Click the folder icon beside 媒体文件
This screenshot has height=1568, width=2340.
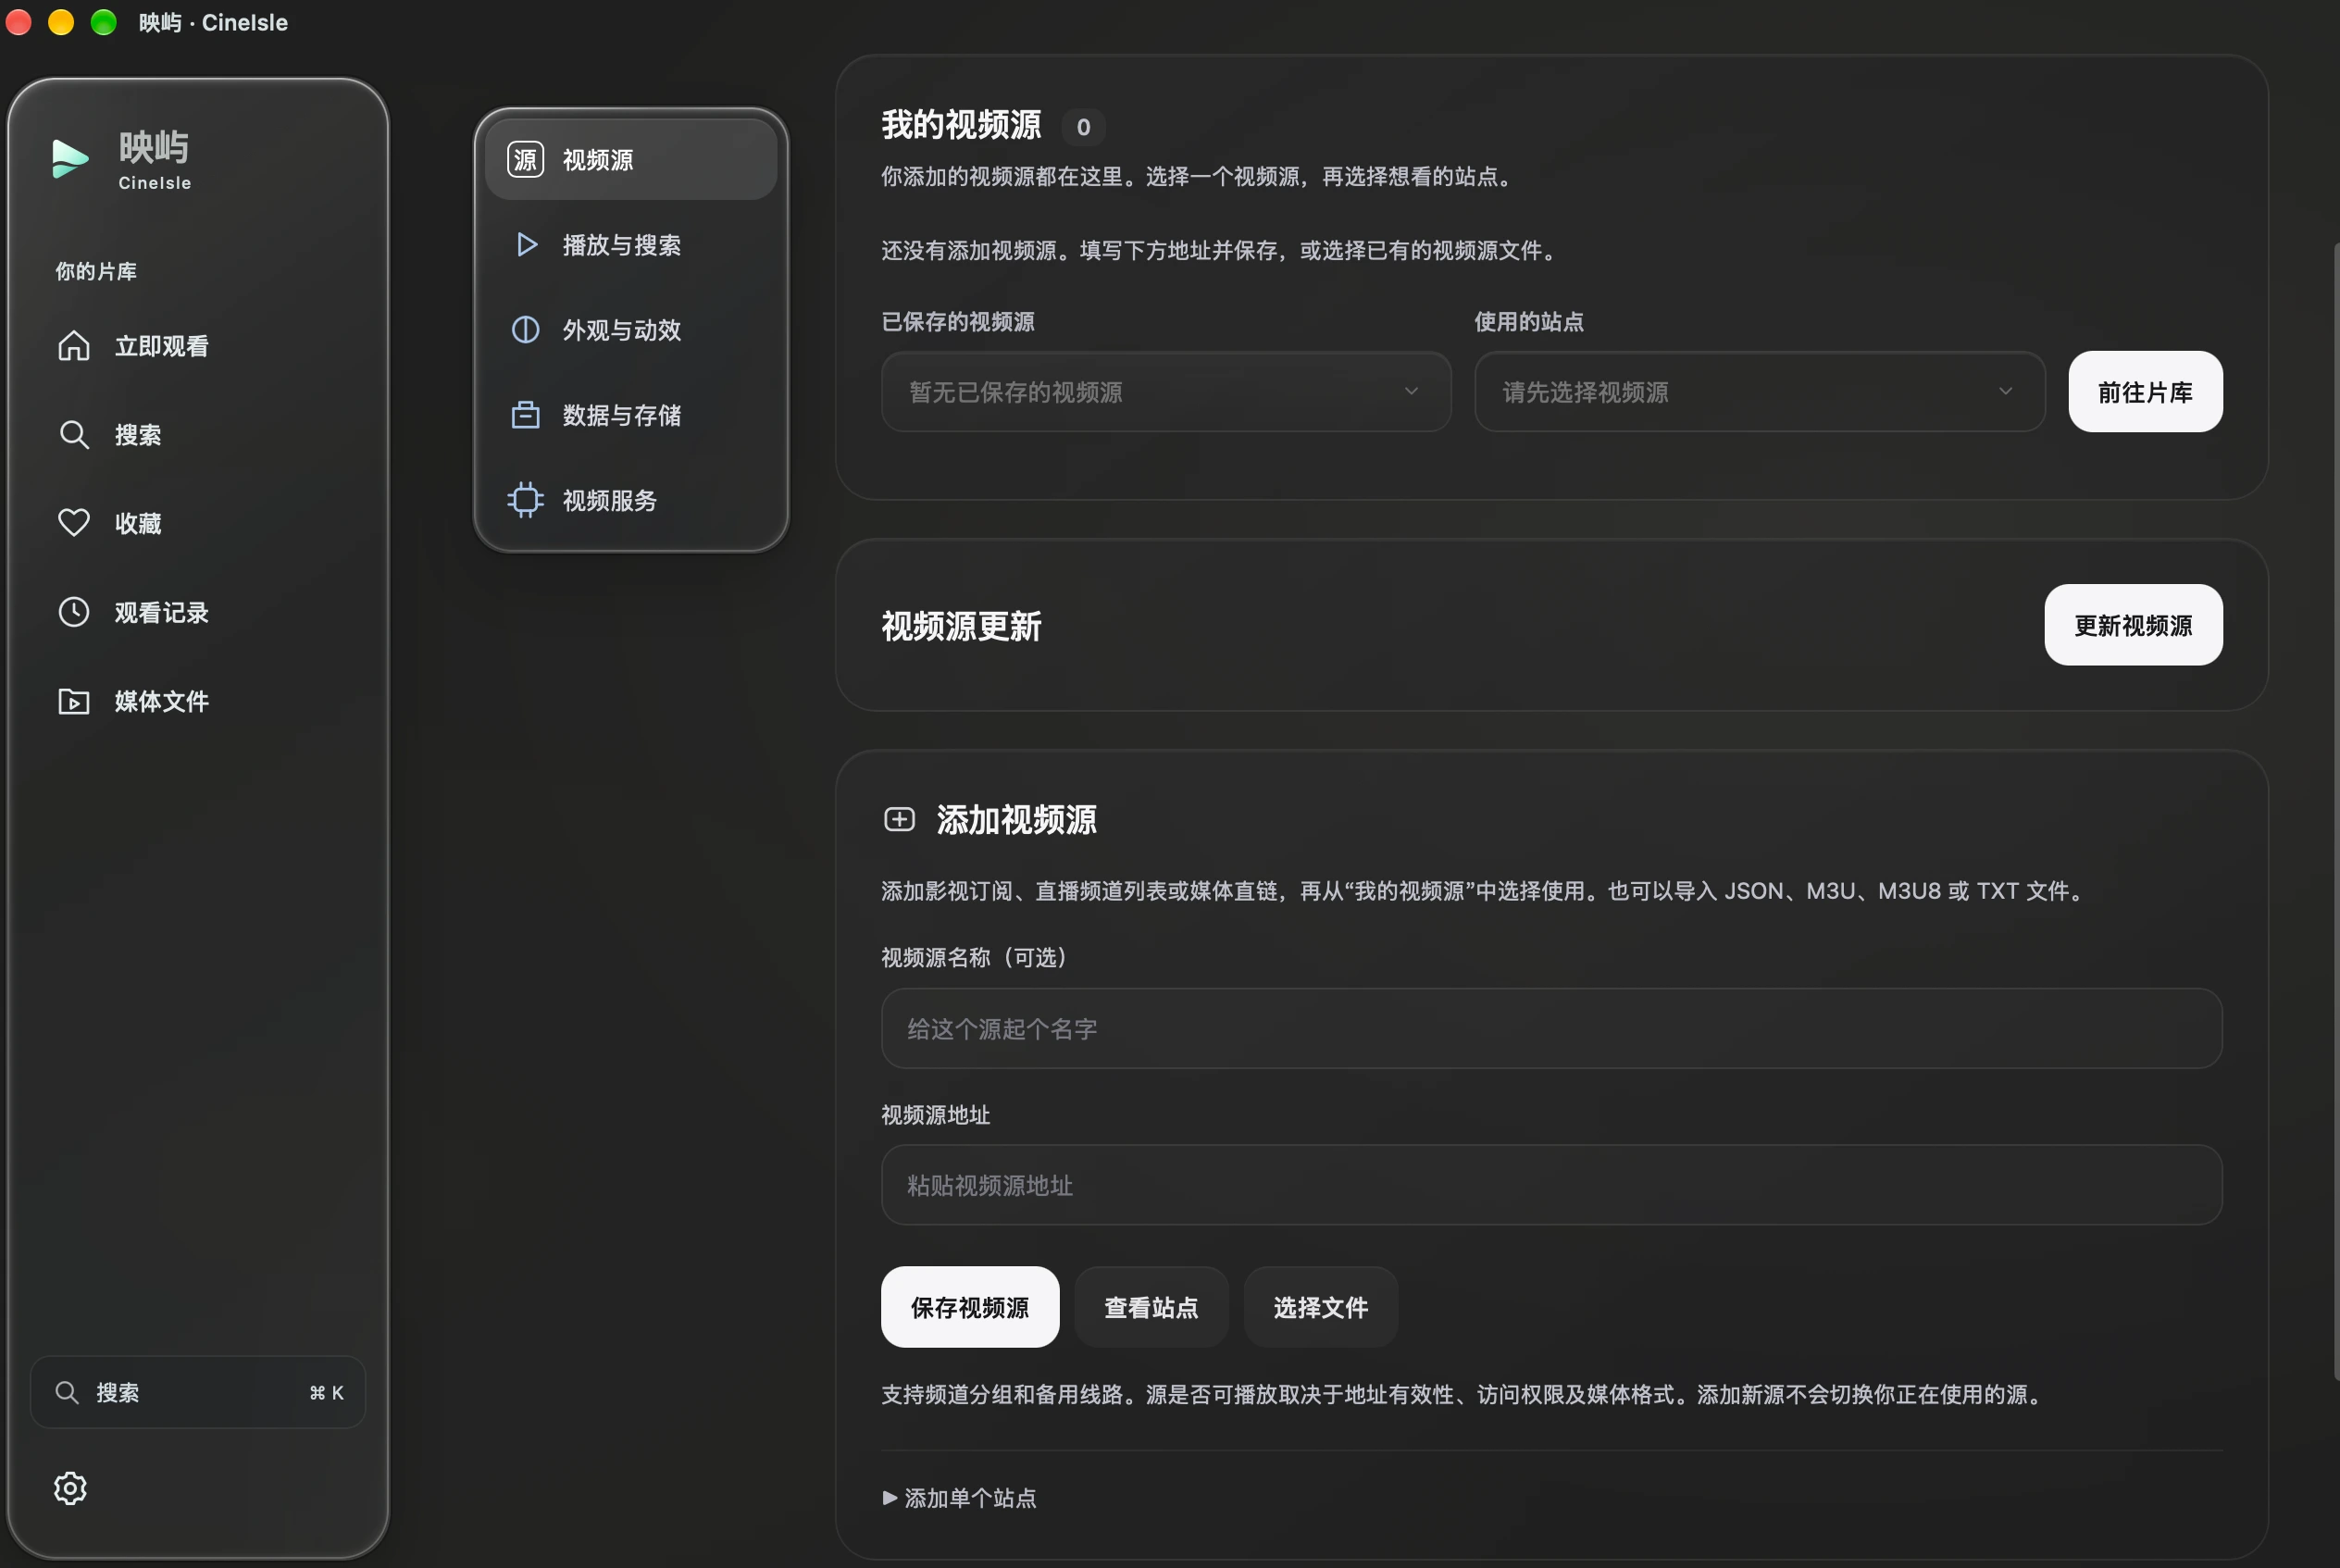[x=74, y=701]
